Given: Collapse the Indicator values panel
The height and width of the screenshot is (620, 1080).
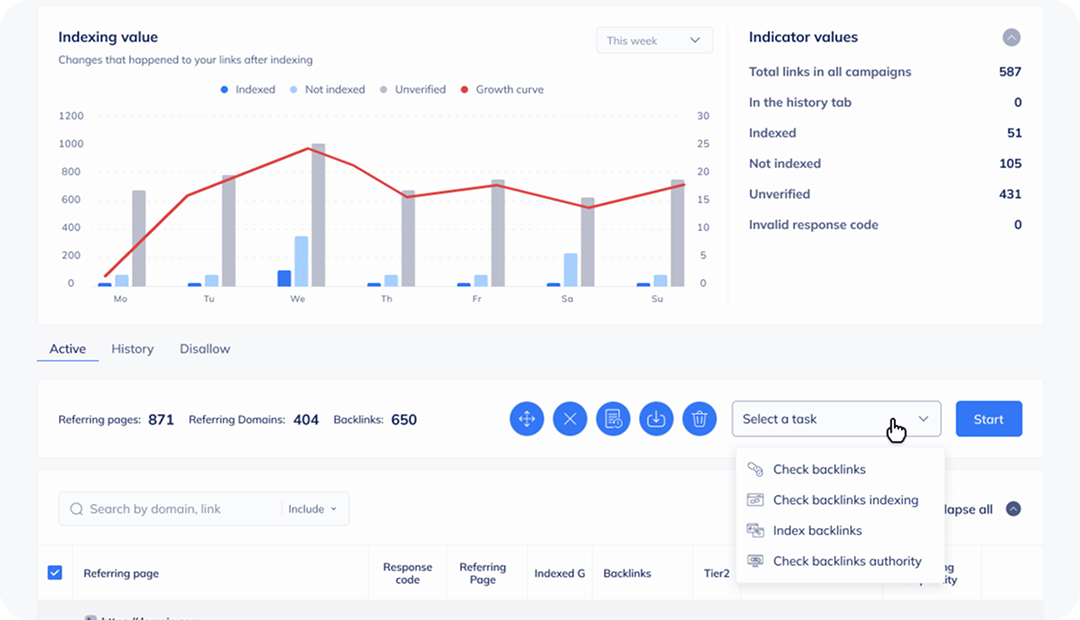Looking at the screenshot, I should click(1011, 38).
